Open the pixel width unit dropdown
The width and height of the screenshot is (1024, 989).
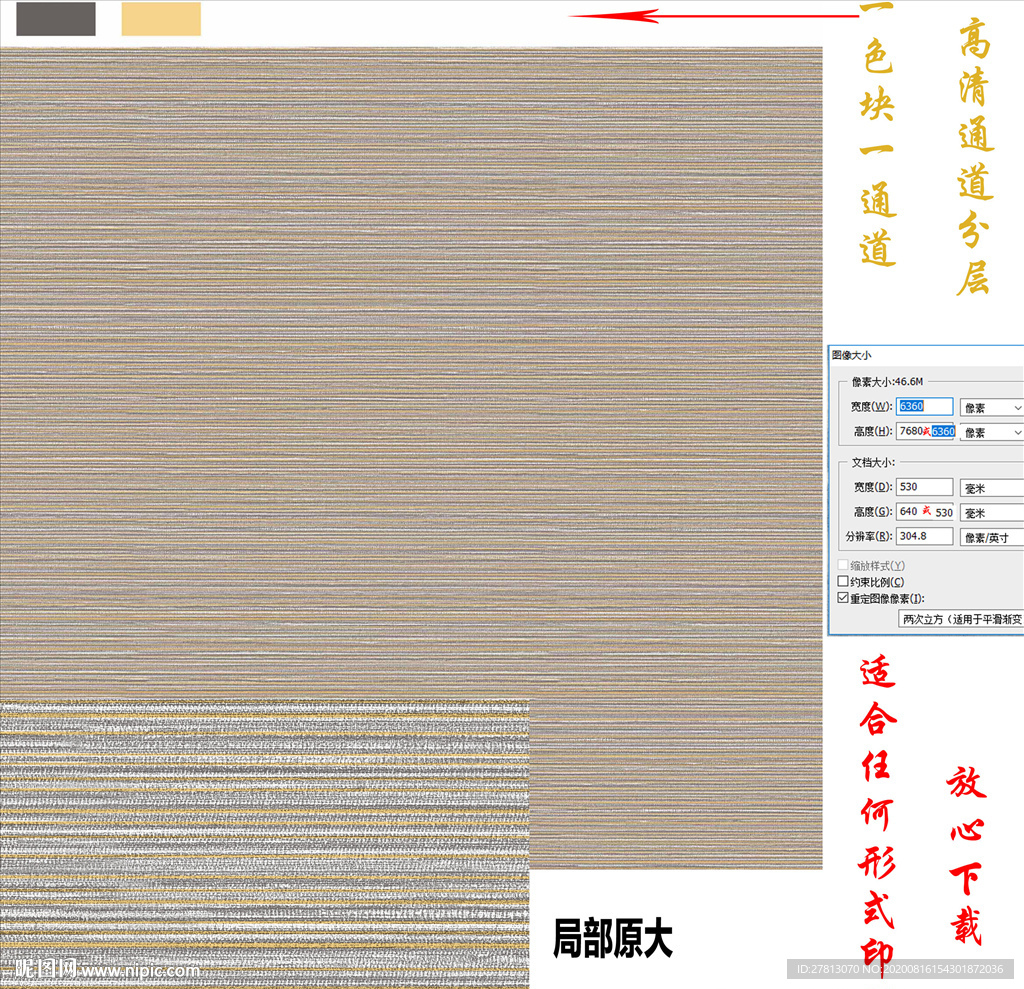(x=991, y=408)
